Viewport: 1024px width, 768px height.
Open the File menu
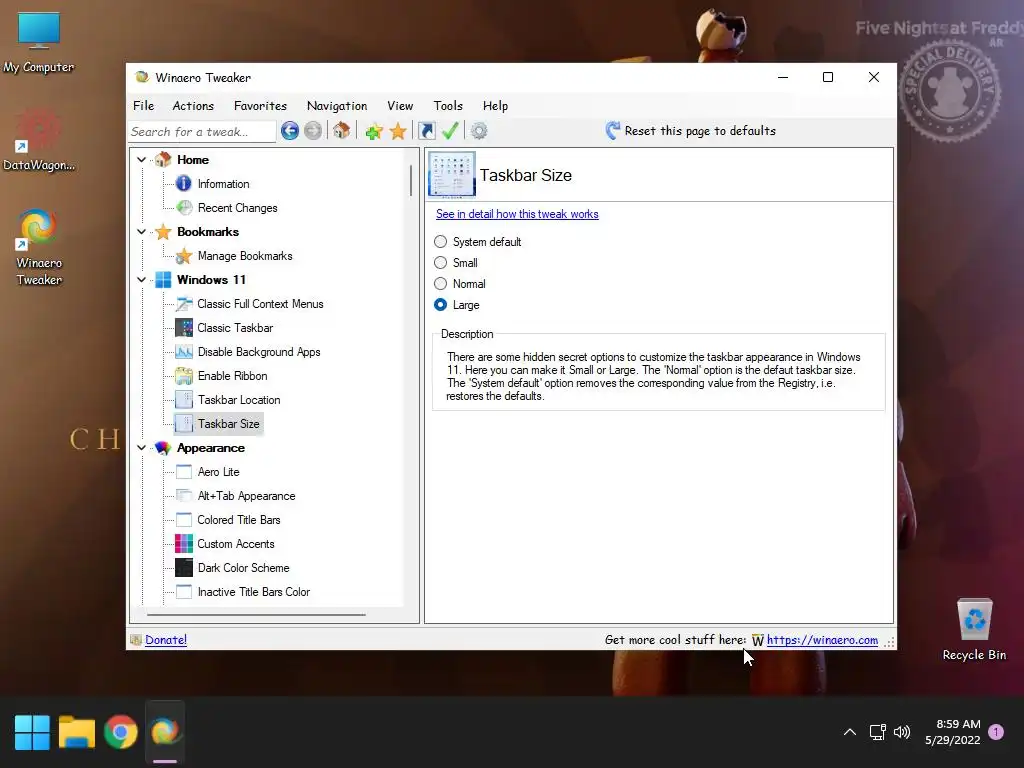pos(144,106)
